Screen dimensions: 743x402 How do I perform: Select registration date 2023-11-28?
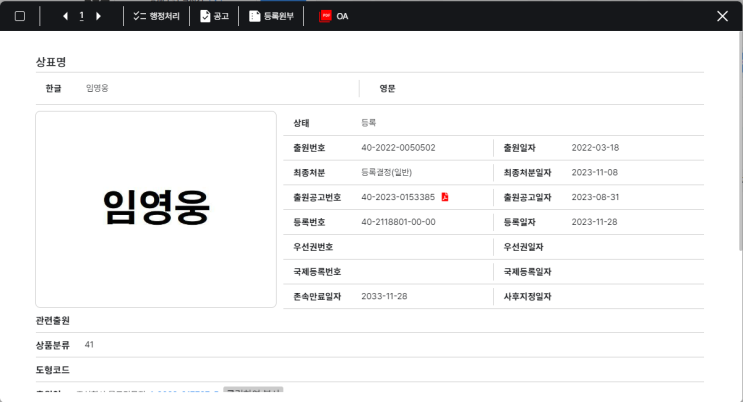[x=594, y=222]
